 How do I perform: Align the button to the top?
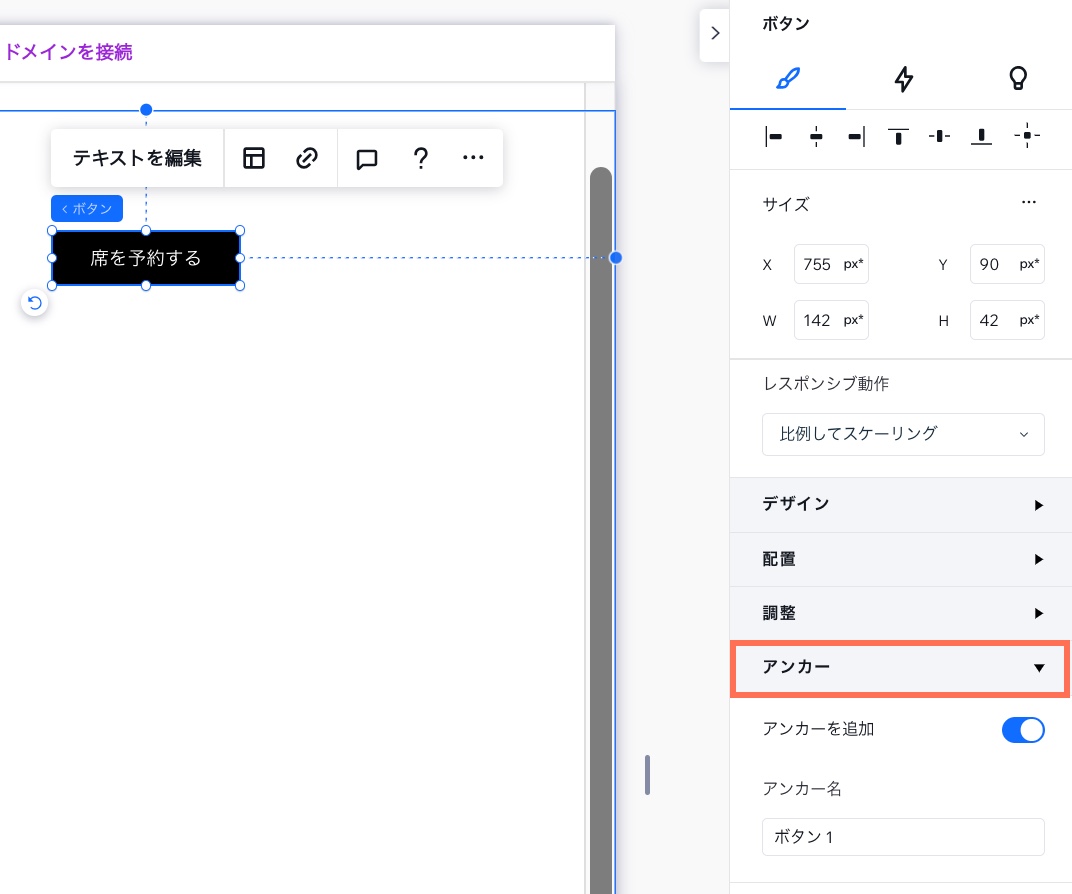[898, 136]
